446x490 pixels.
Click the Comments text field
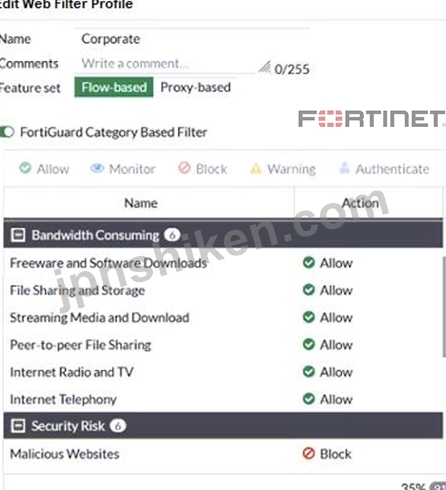coord(167,64)
